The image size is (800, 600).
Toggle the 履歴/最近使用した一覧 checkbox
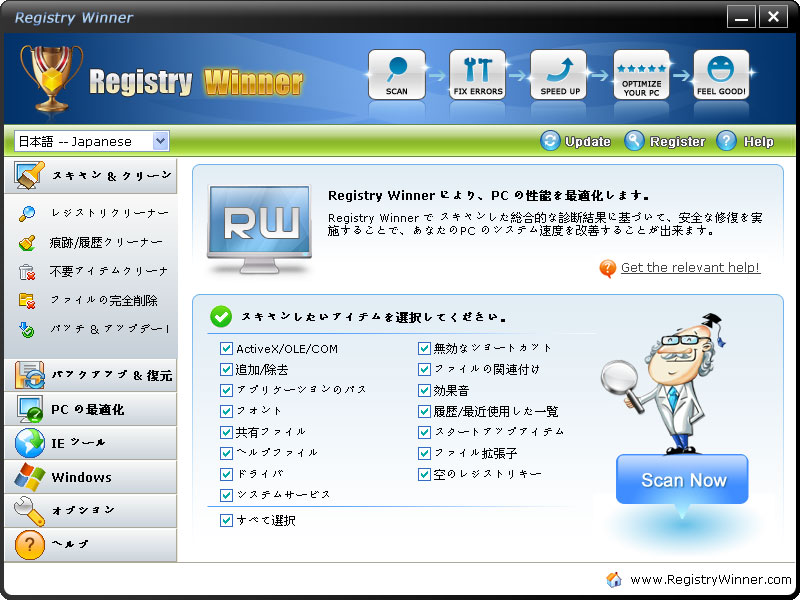[x=424, y=411]
